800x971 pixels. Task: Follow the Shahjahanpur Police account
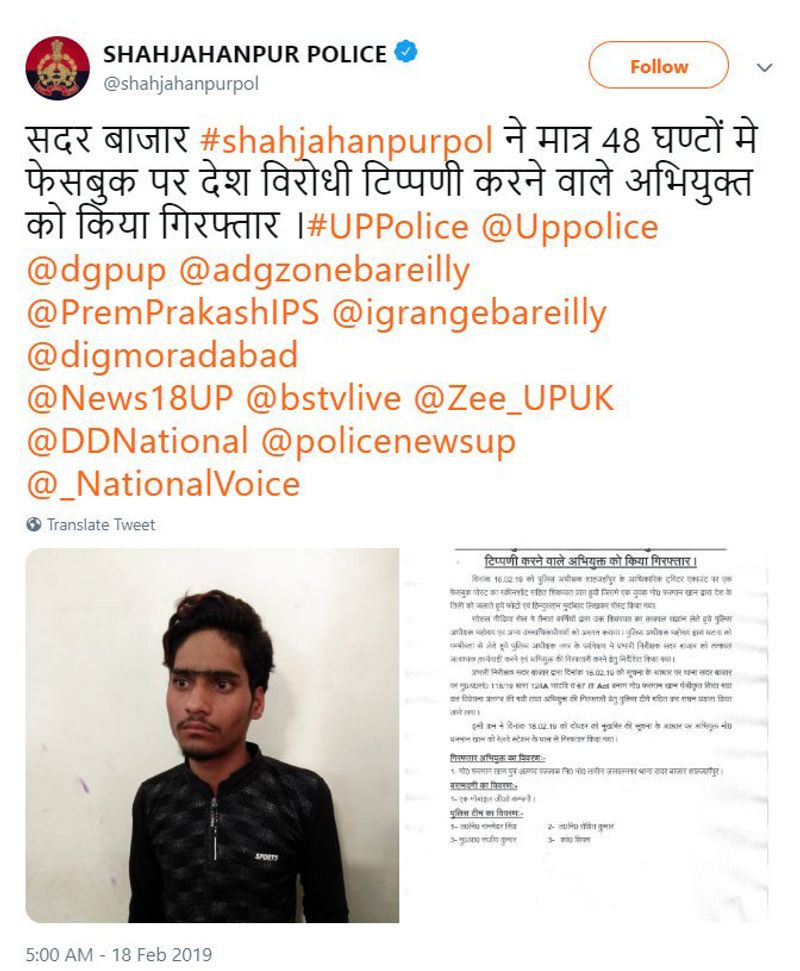click(658, 66)
